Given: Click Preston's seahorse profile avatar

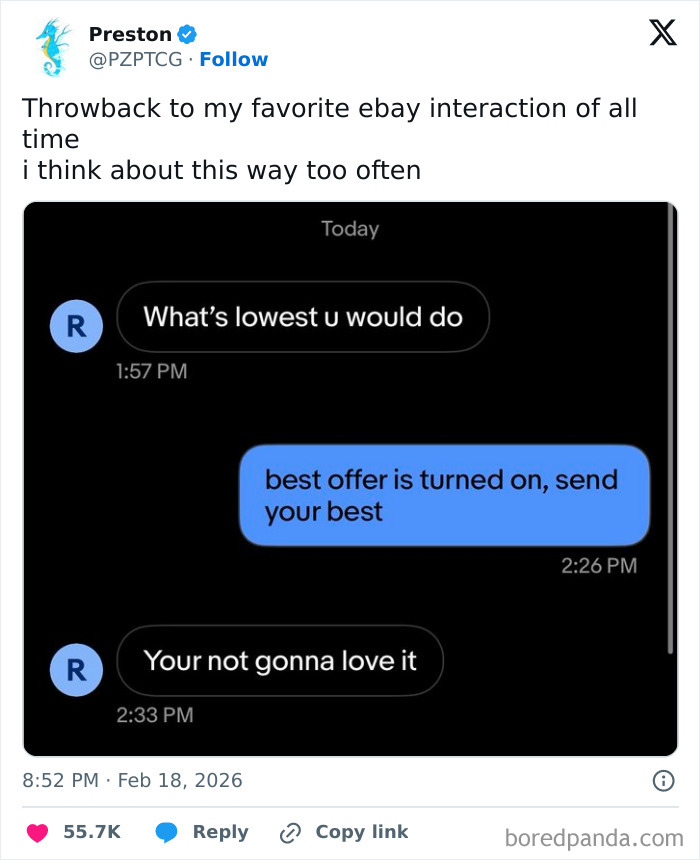Looking at the screenshot, I should click(x=50, y=44).
